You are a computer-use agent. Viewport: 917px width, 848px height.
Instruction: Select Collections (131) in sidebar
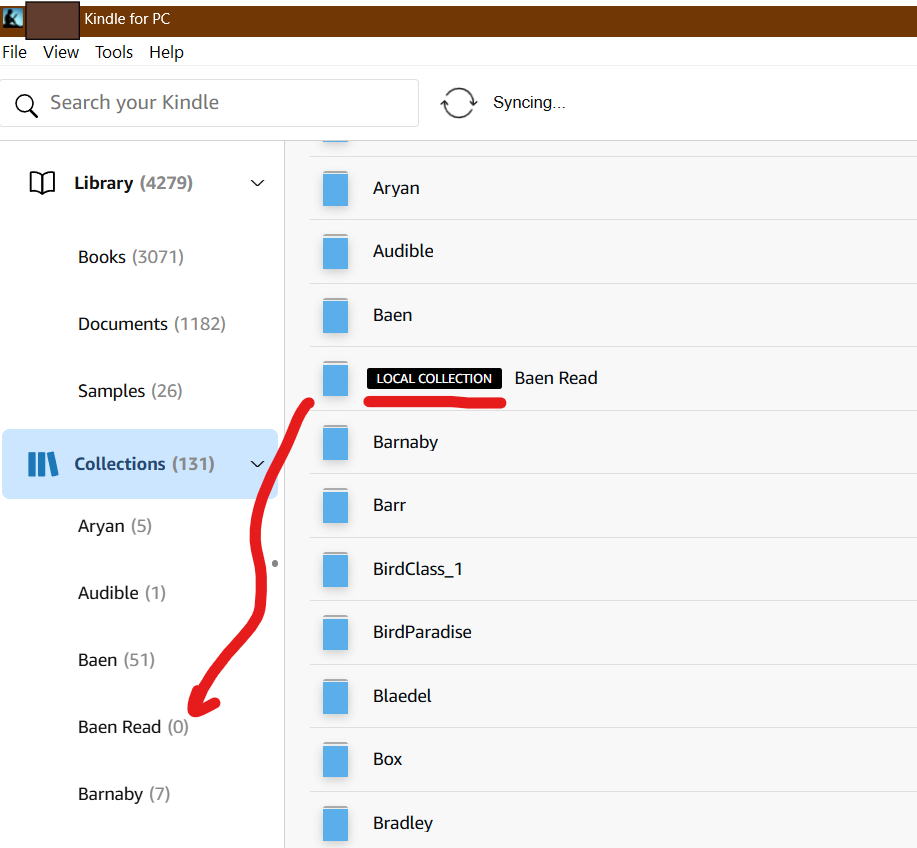tap(140, 464)
